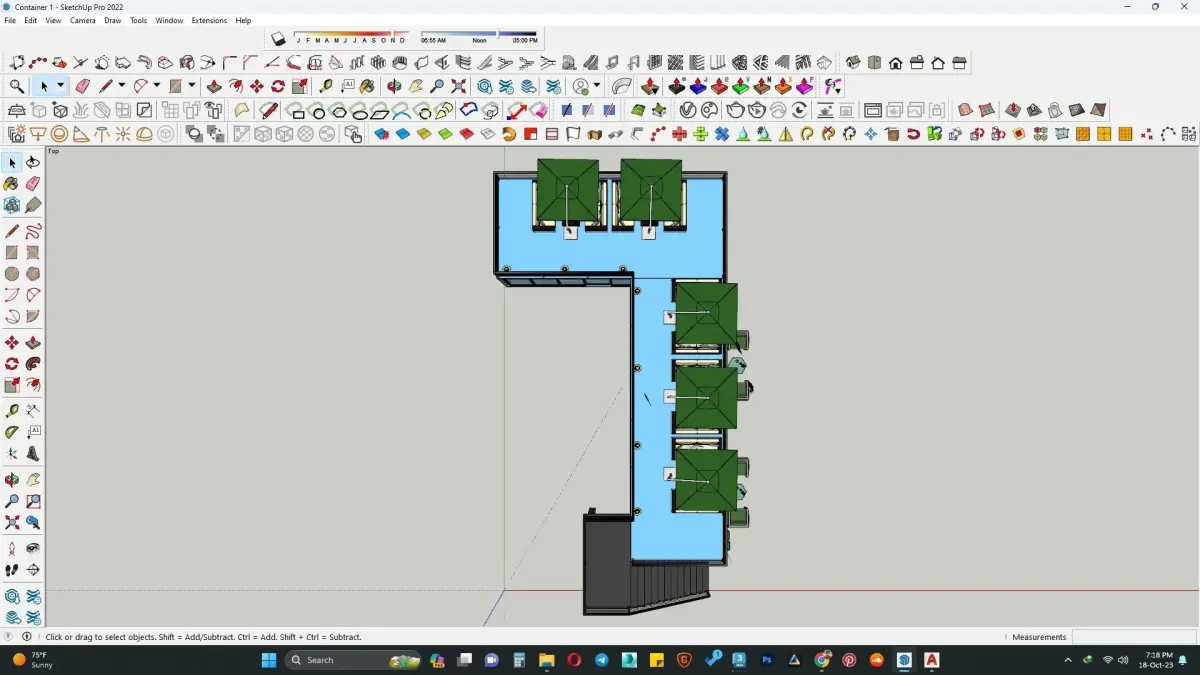This screenshot has width=1200, height=675.
Task: Select the Line pencil tool in left toolbar
Action: pyautogui.click(x=12, y=231)
